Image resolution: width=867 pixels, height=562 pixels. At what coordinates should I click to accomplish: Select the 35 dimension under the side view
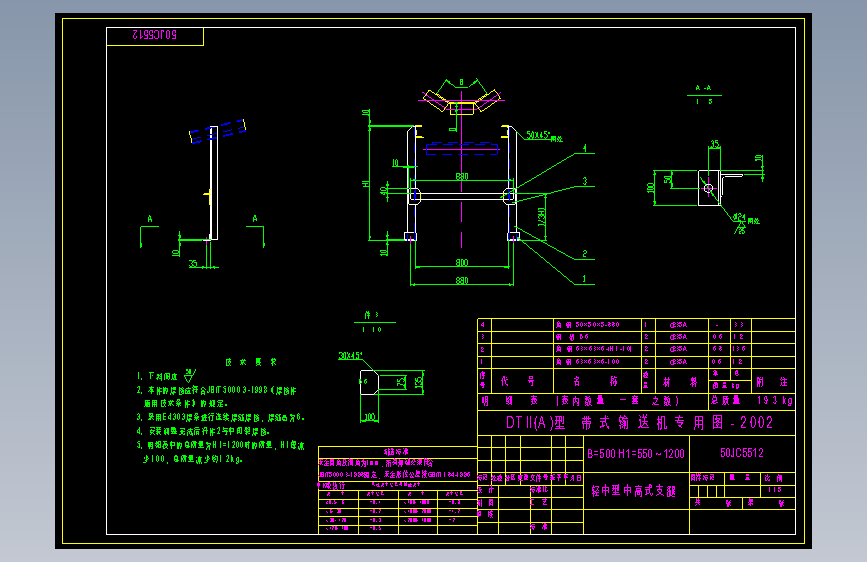(193, 263)
